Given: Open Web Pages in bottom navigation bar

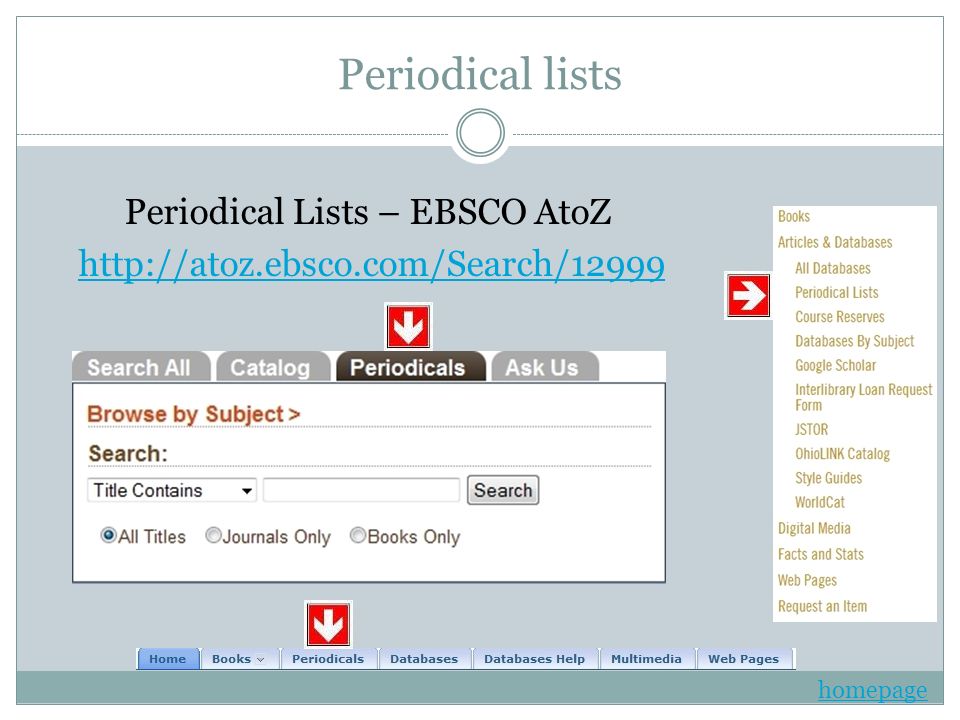Looking at the screenshot, I should tap(743, 659).
